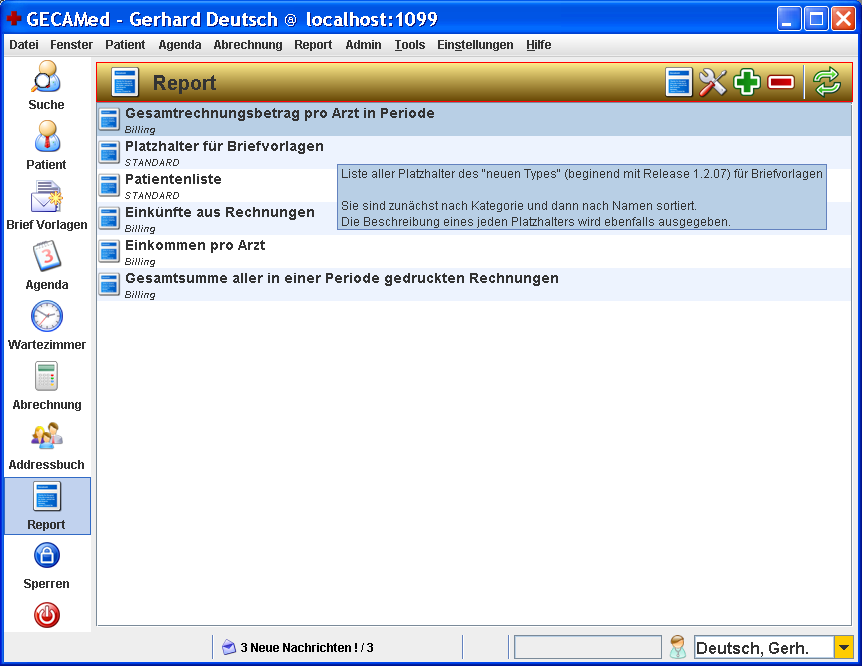This screenshot has width=862, height=666.
Task: Add a new report with green plus
Action: [747, 83]
